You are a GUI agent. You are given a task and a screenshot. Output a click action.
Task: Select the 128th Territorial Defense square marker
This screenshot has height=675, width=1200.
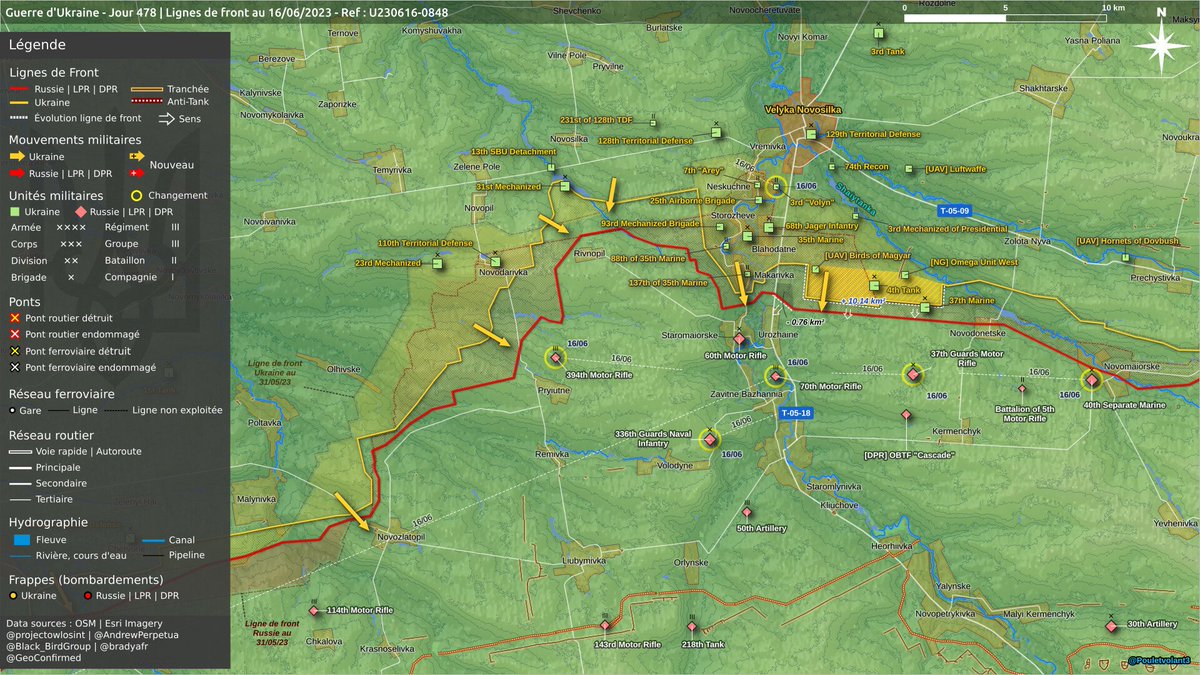716,130
